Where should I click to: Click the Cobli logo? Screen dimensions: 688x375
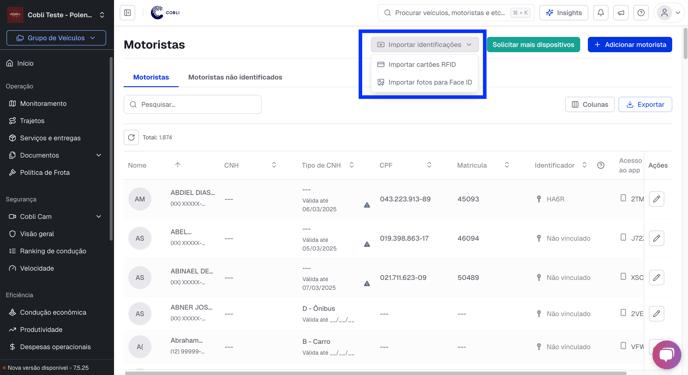click(x=165, y=13)
